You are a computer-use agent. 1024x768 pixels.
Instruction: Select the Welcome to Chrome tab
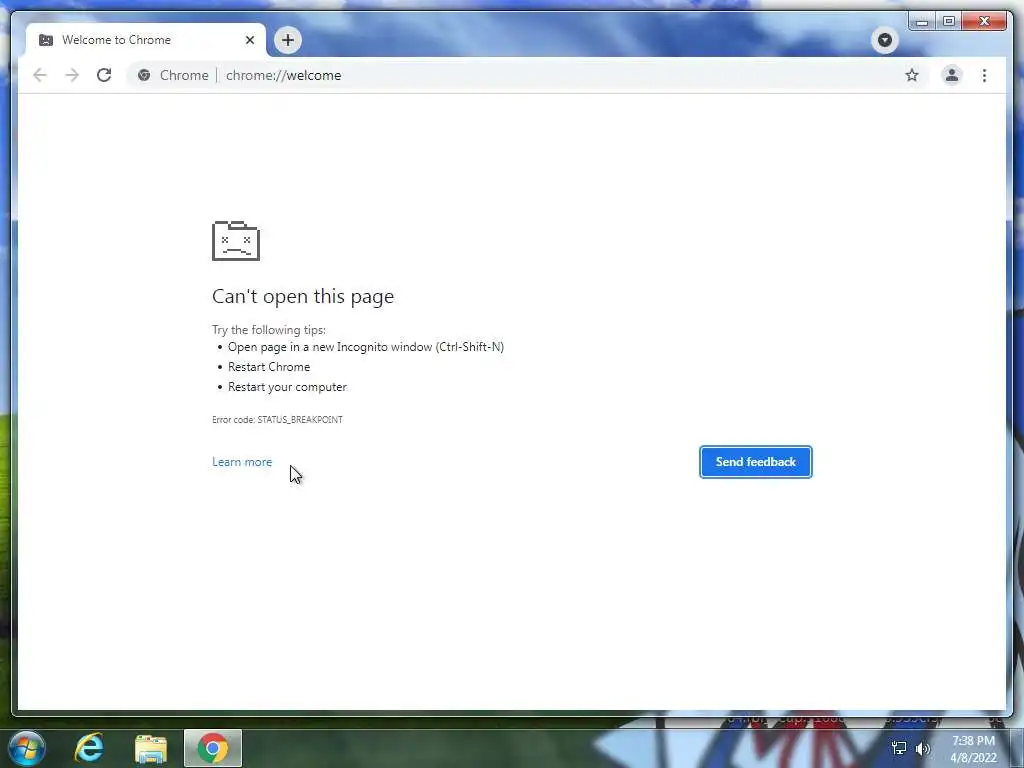pos(146,40)
